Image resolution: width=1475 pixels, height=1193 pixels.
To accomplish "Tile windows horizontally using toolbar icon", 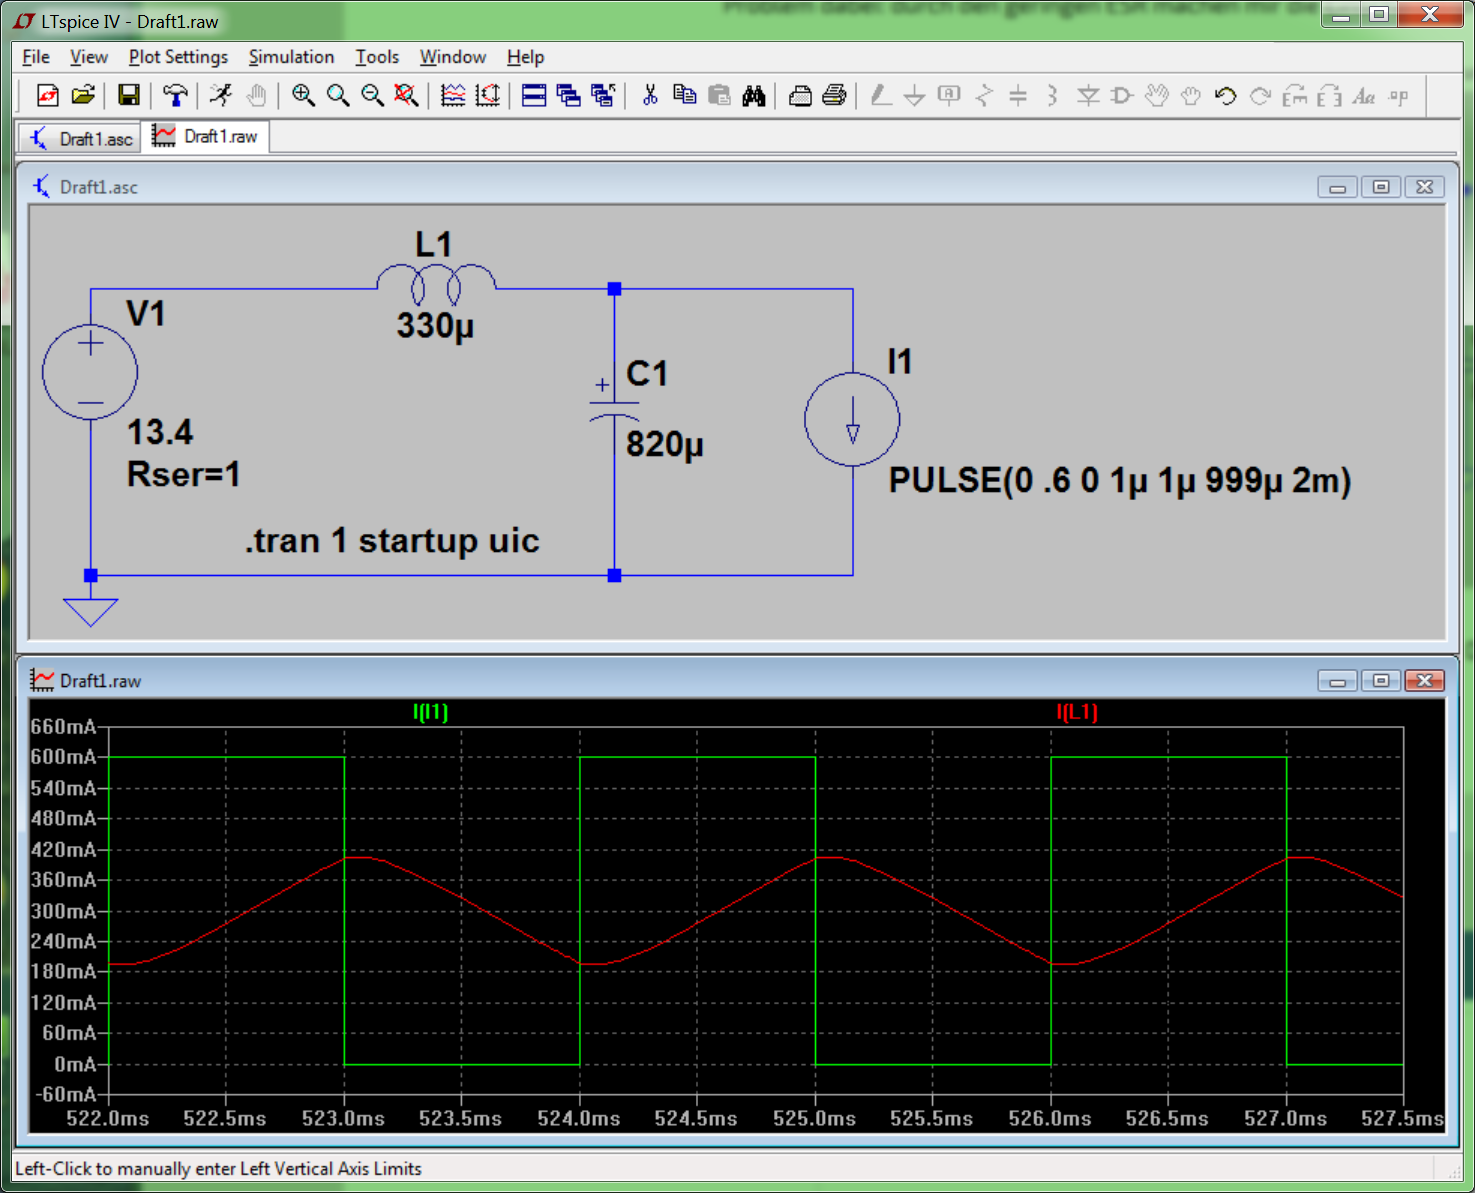I will click(x=534, y=96).
